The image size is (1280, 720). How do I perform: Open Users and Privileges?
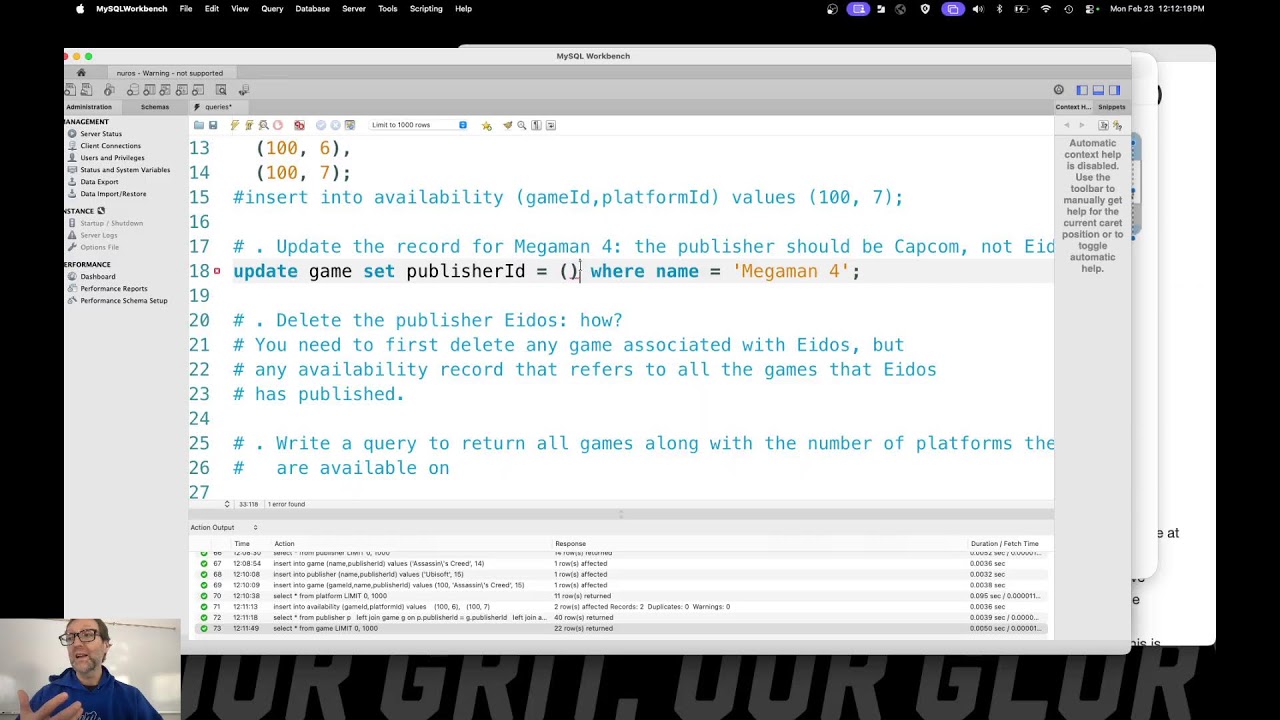point(112,158)
